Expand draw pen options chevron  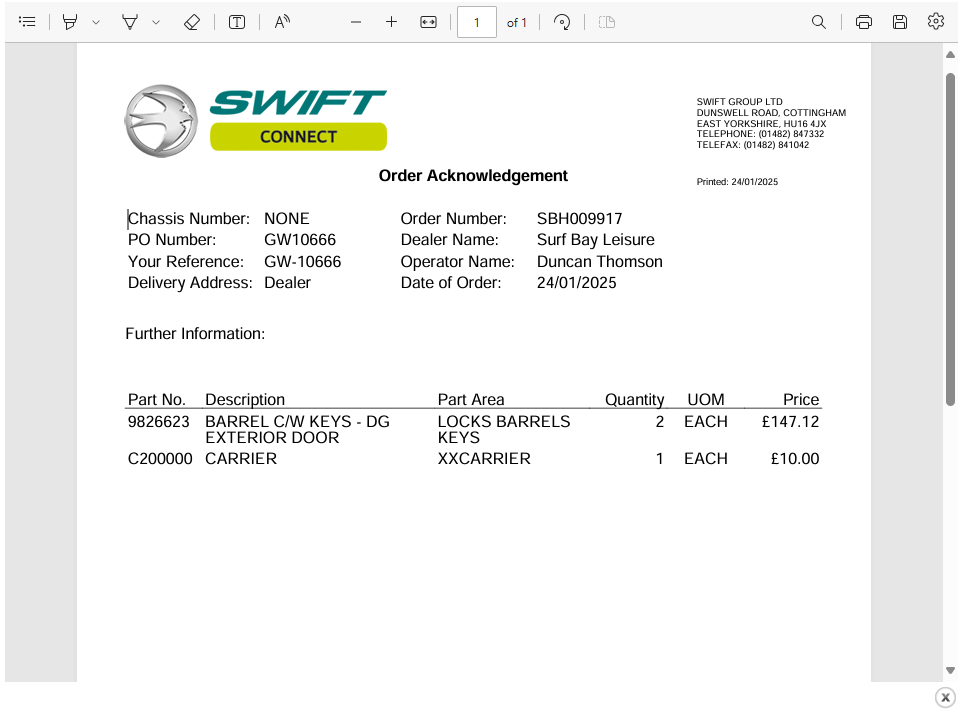[156, 23]
